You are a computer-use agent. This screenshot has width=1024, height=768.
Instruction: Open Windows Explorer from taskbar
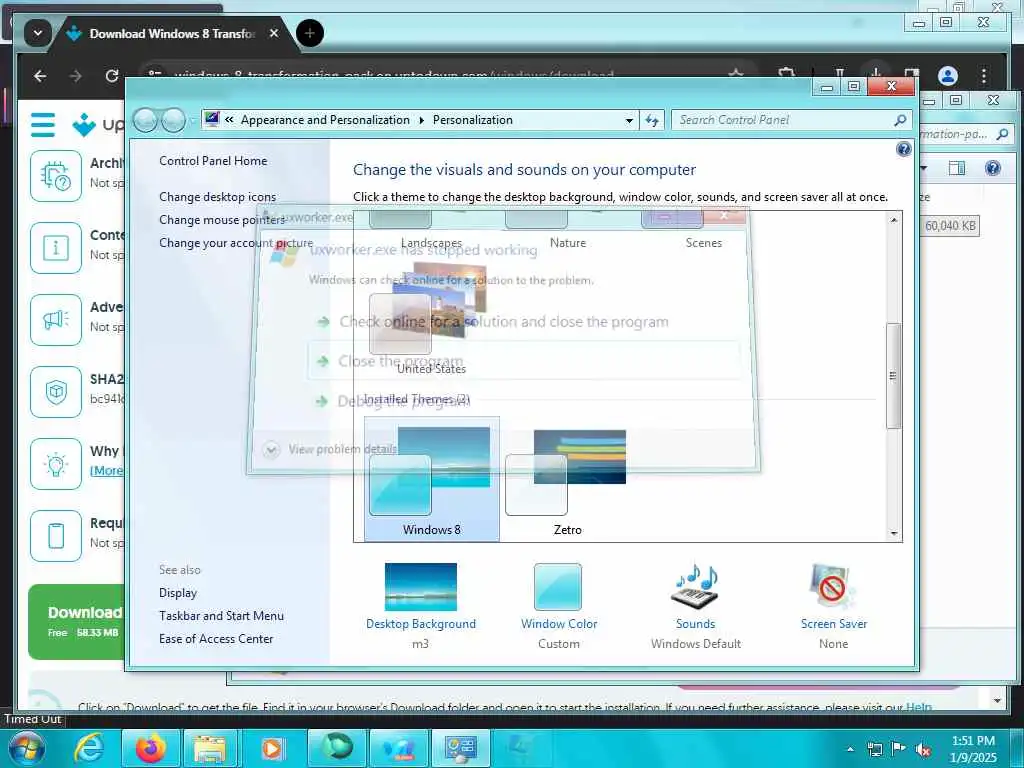point(209,748)
